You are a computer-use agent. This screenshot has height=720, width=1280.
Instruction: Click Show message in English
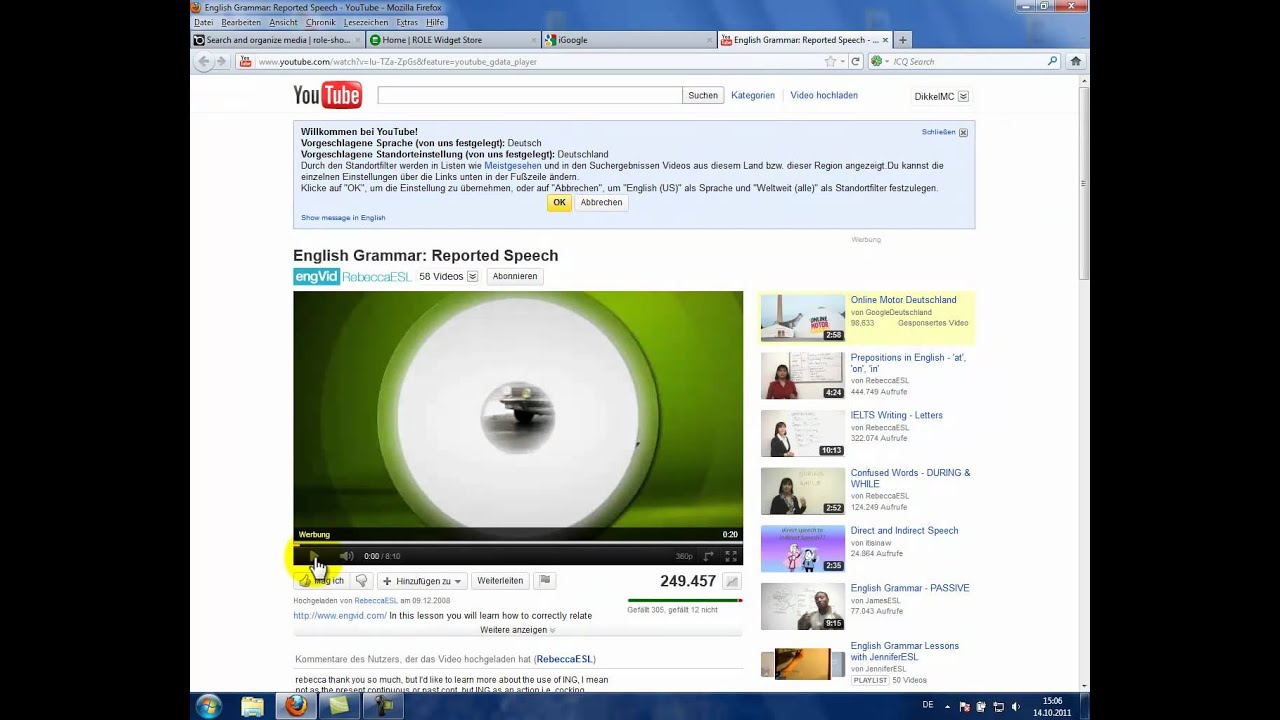[343, 218]
